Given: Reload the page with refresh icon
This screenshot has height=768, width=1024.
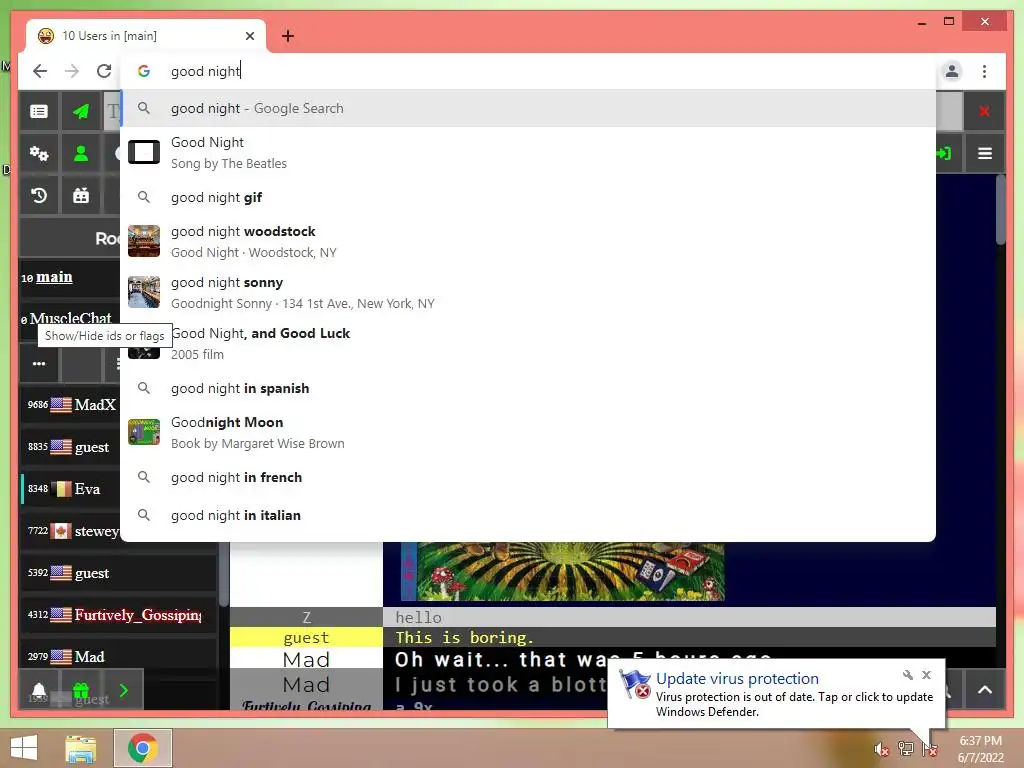Looking at the screenshot, I should click(104, 71).
